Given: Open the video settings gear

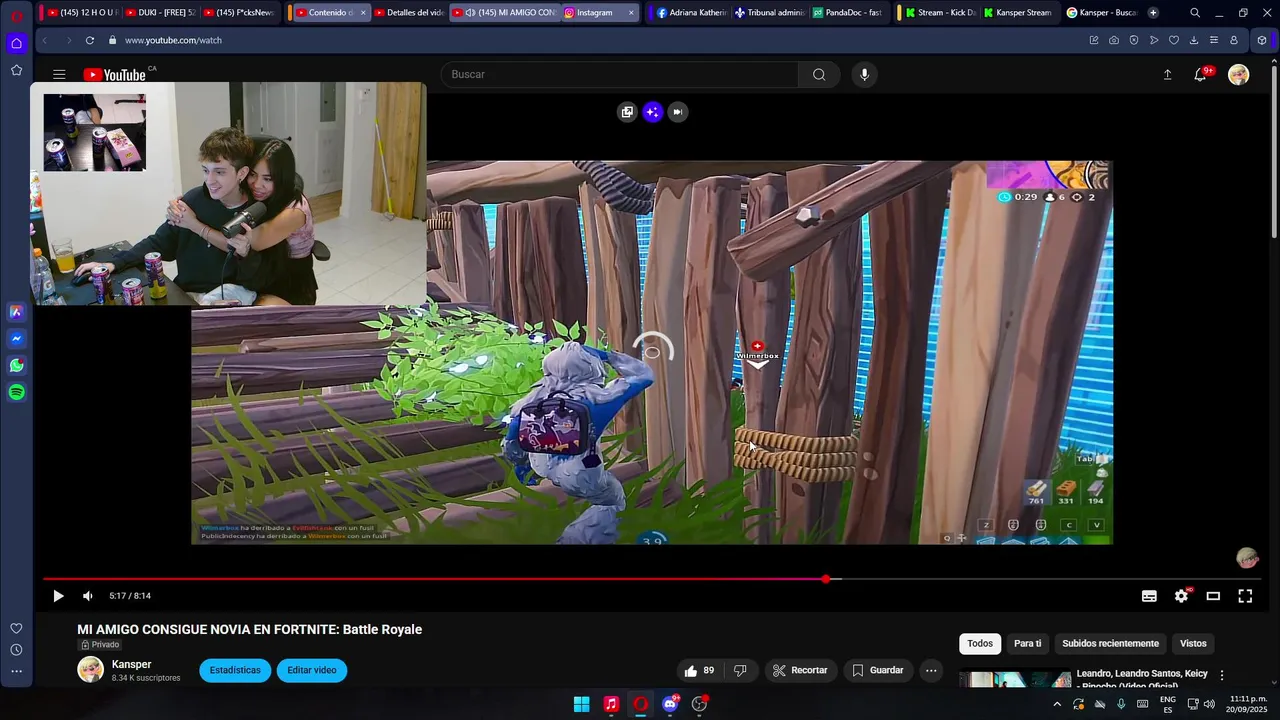Looking at the screenshot, I should pos(1181,596).
